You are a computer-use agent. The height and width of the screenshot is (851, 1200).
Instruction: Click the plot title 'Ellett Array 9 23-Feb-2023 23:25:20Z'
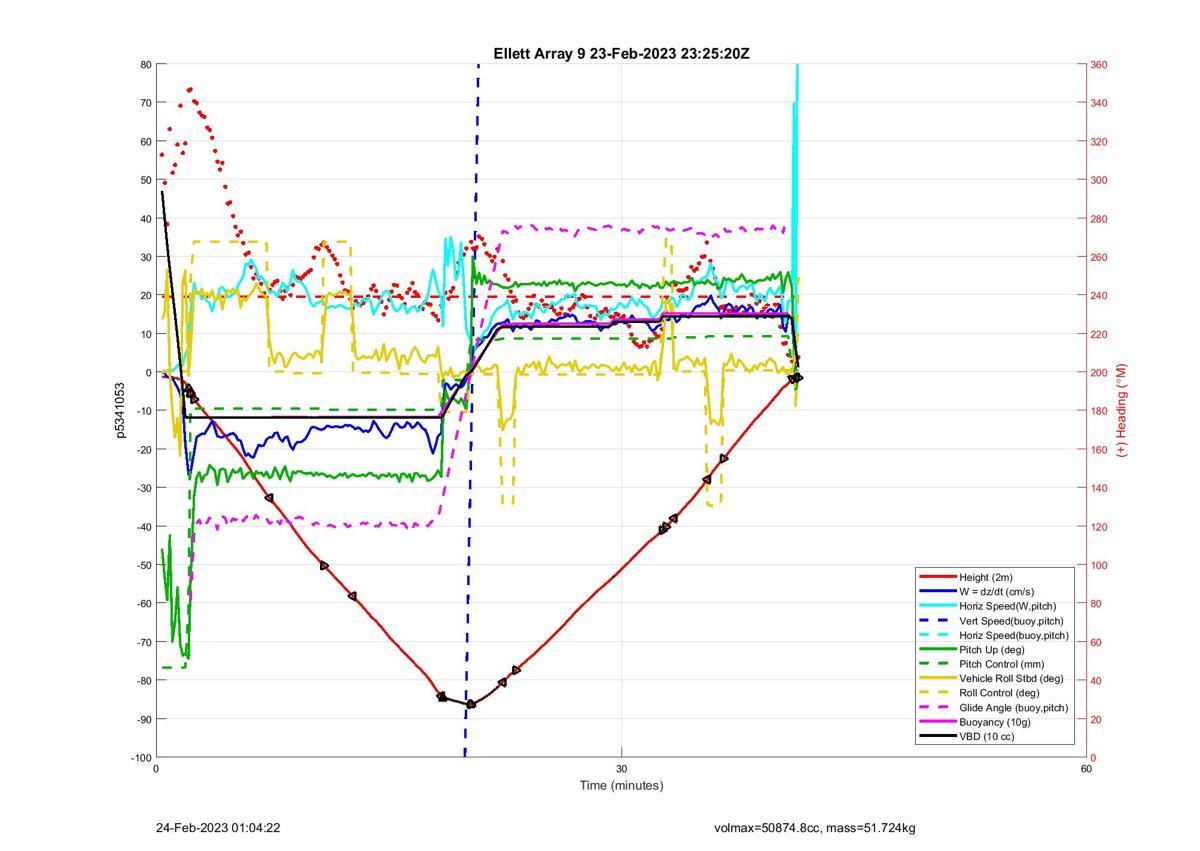621,54
